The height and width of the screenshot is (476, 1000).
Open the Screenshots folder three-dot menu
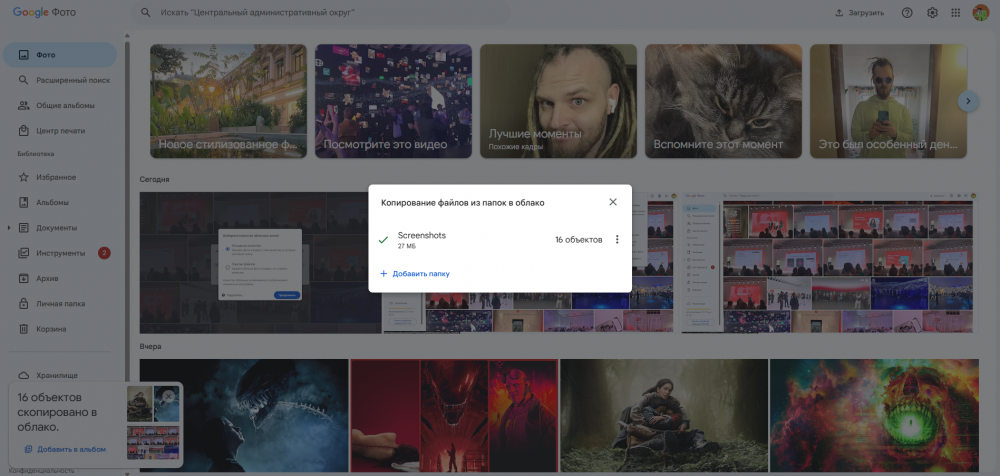tap(617, 240)
